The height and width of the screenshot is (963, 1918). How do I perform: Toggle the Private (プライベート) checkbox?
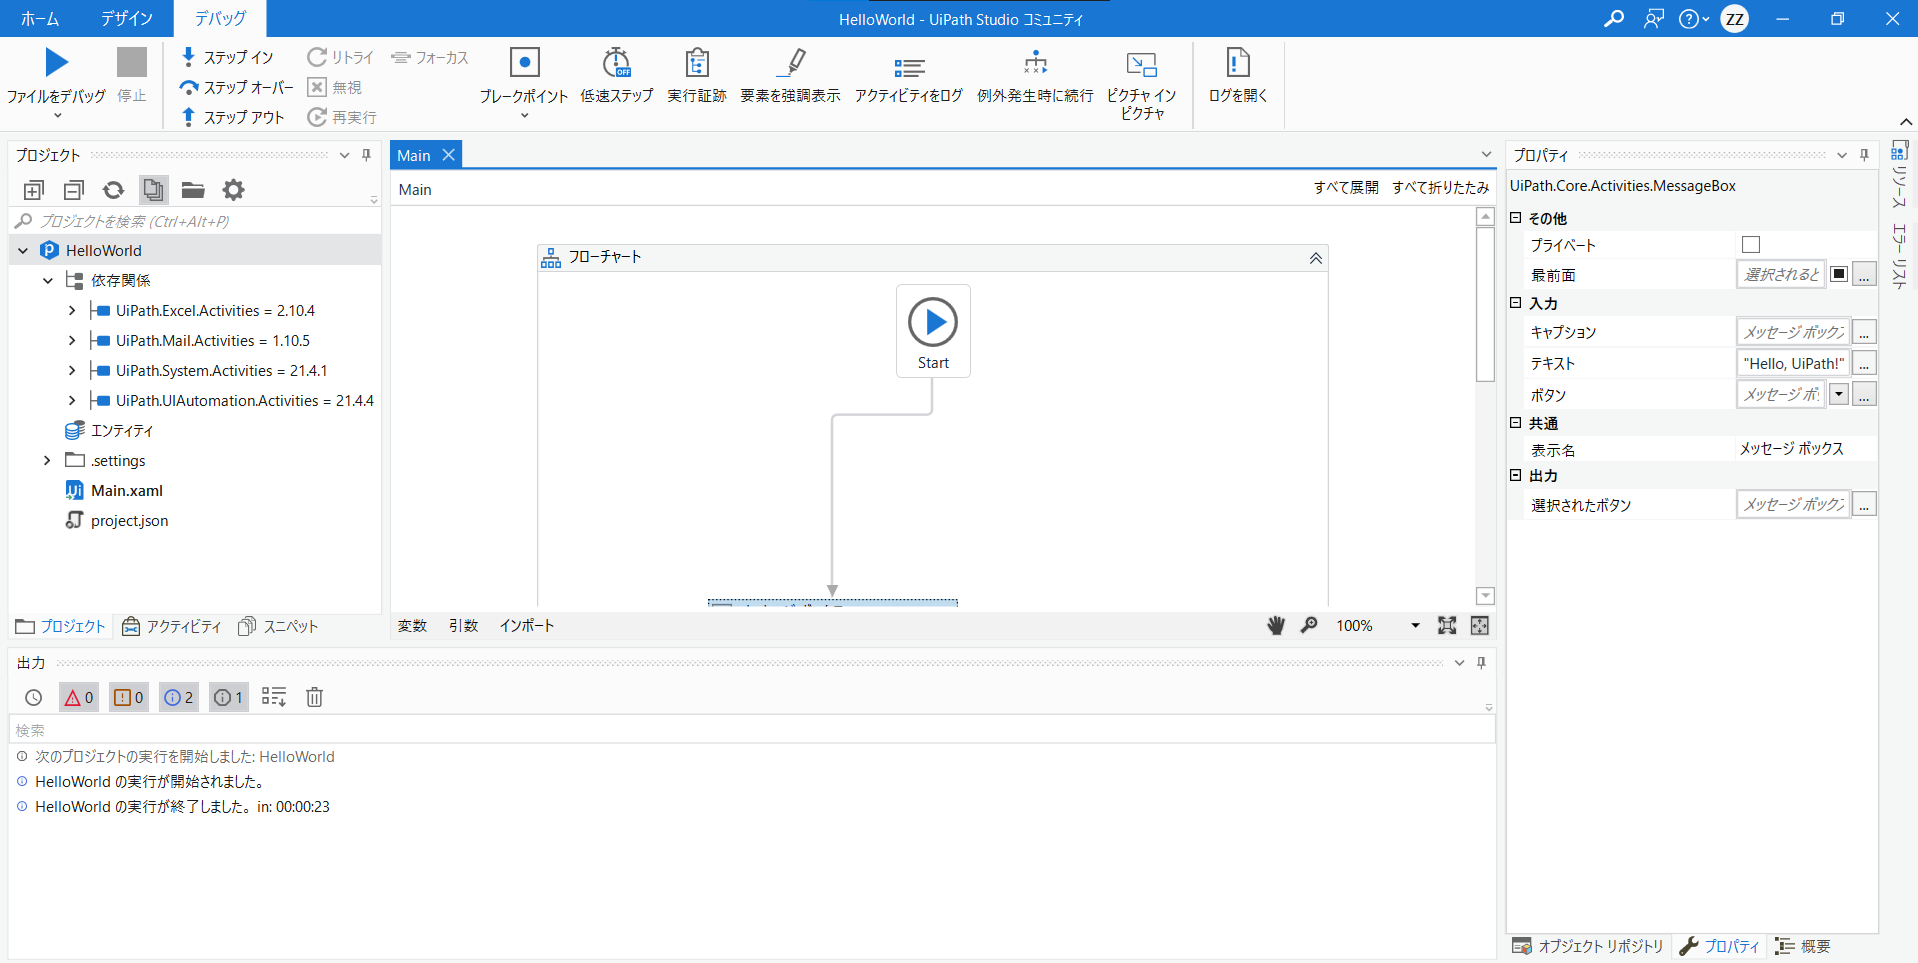pyautogui.click(x=1750, y=245)
